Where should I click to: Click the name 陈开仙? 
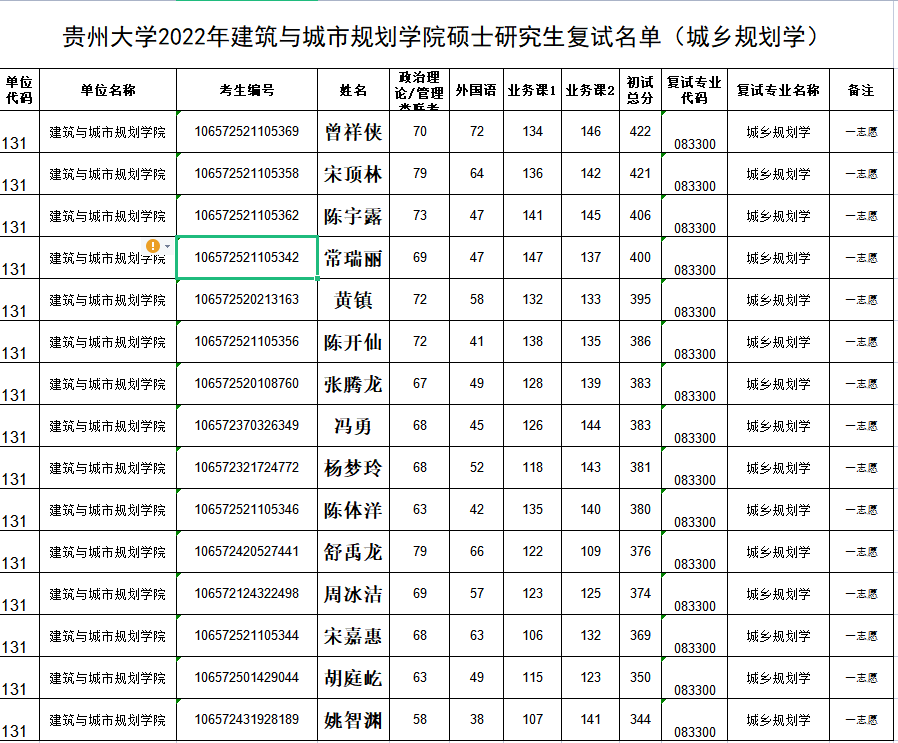353,342
